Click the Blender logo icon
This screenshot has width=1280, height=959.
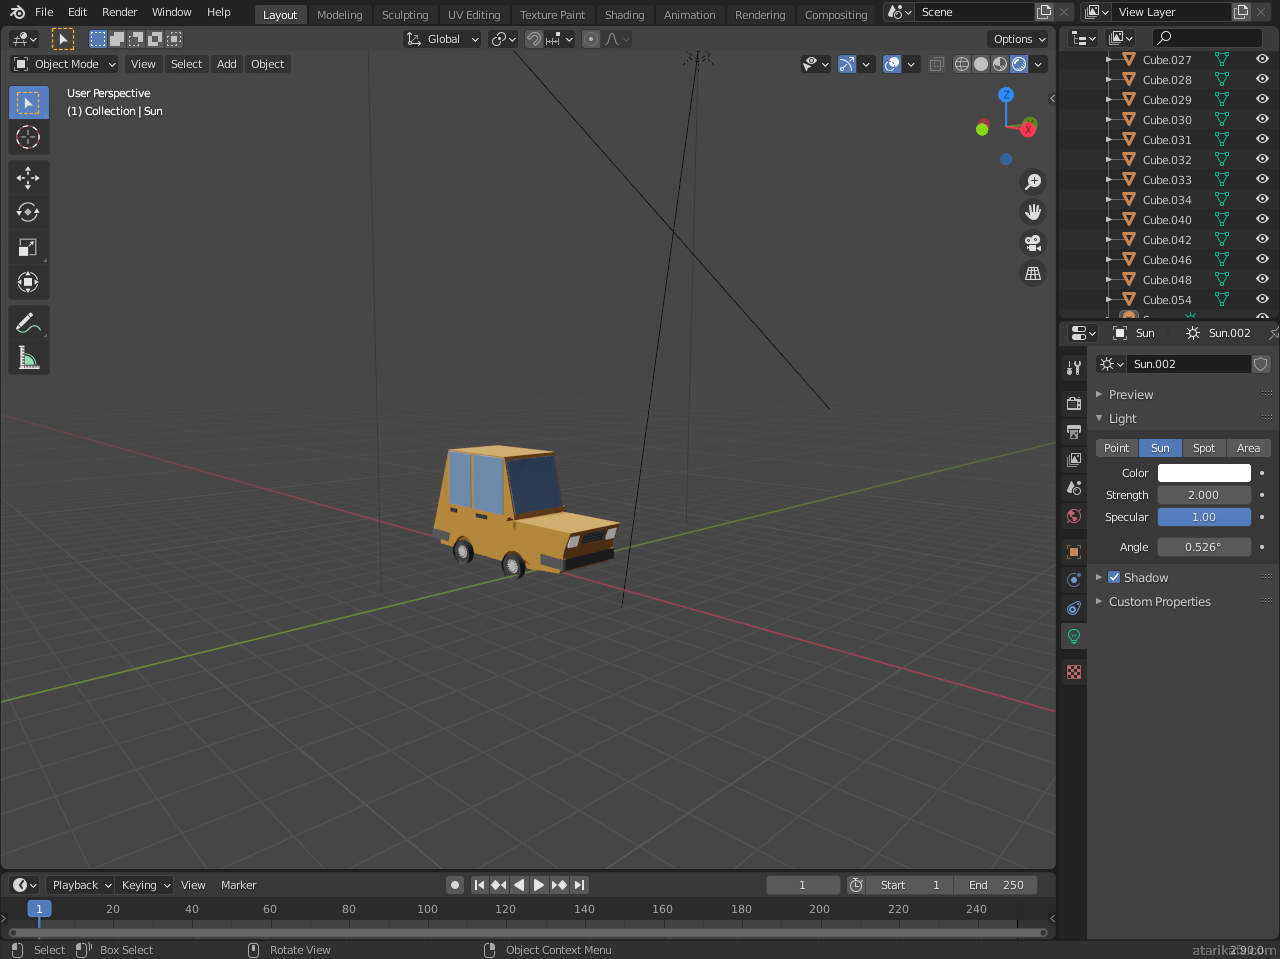(17, 12)
